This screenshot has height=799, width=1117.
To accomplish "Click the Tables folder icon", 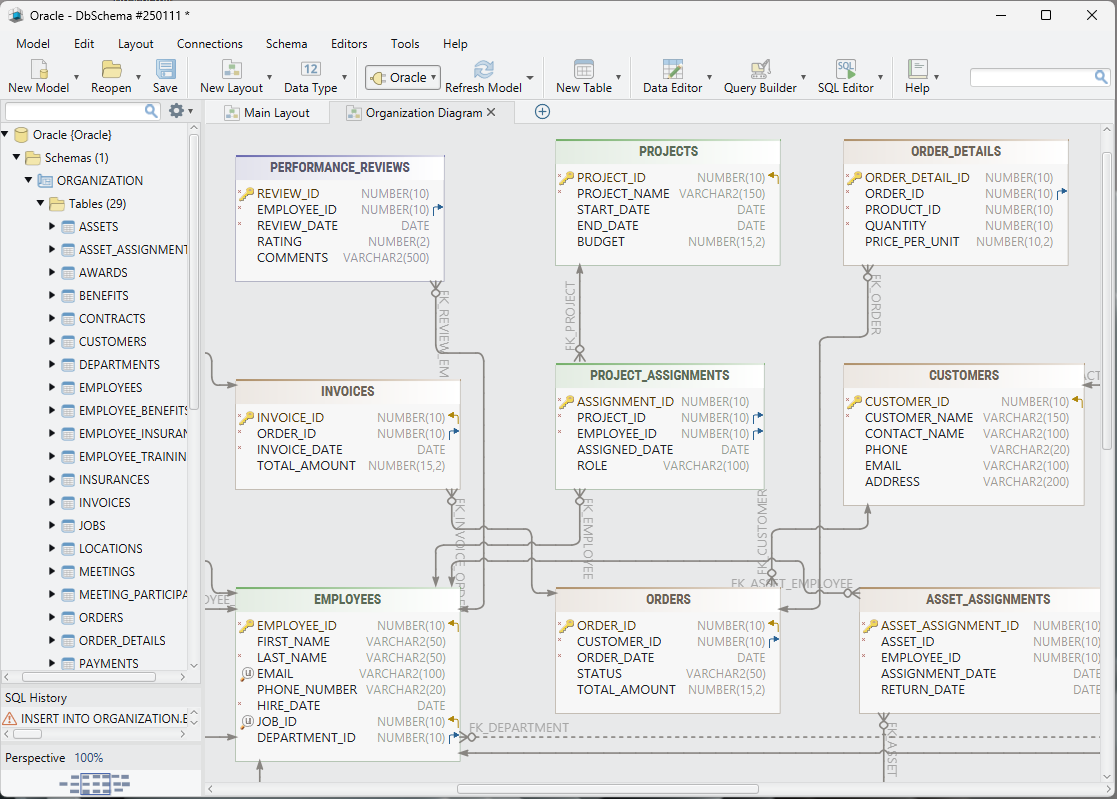I will pyautogui.click(x=57, y=204).
